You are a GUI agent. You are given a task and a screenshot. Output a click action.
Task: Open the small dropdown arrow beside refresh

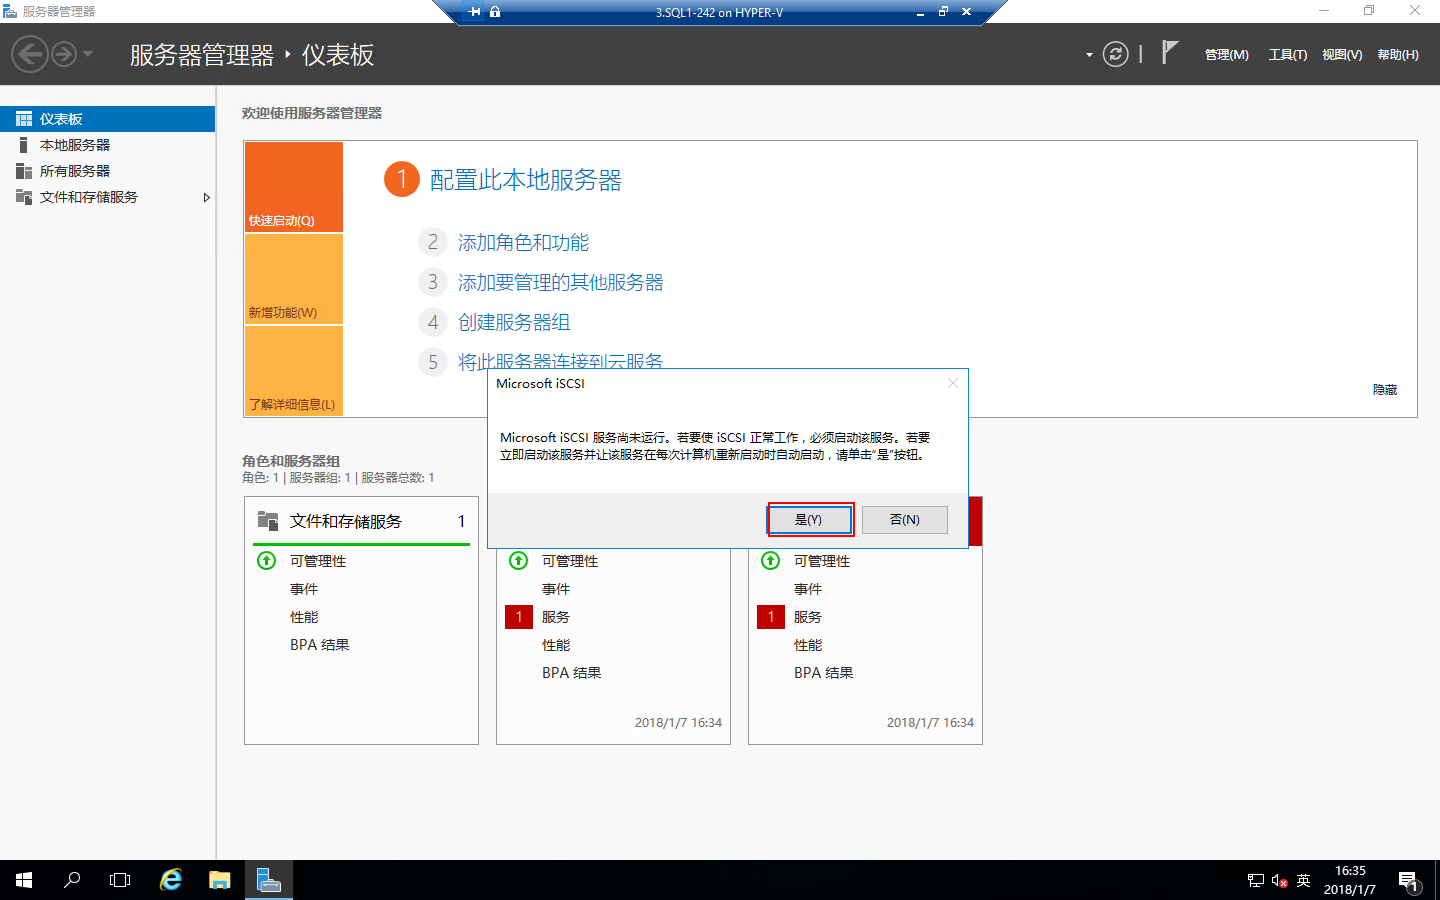1089,55
